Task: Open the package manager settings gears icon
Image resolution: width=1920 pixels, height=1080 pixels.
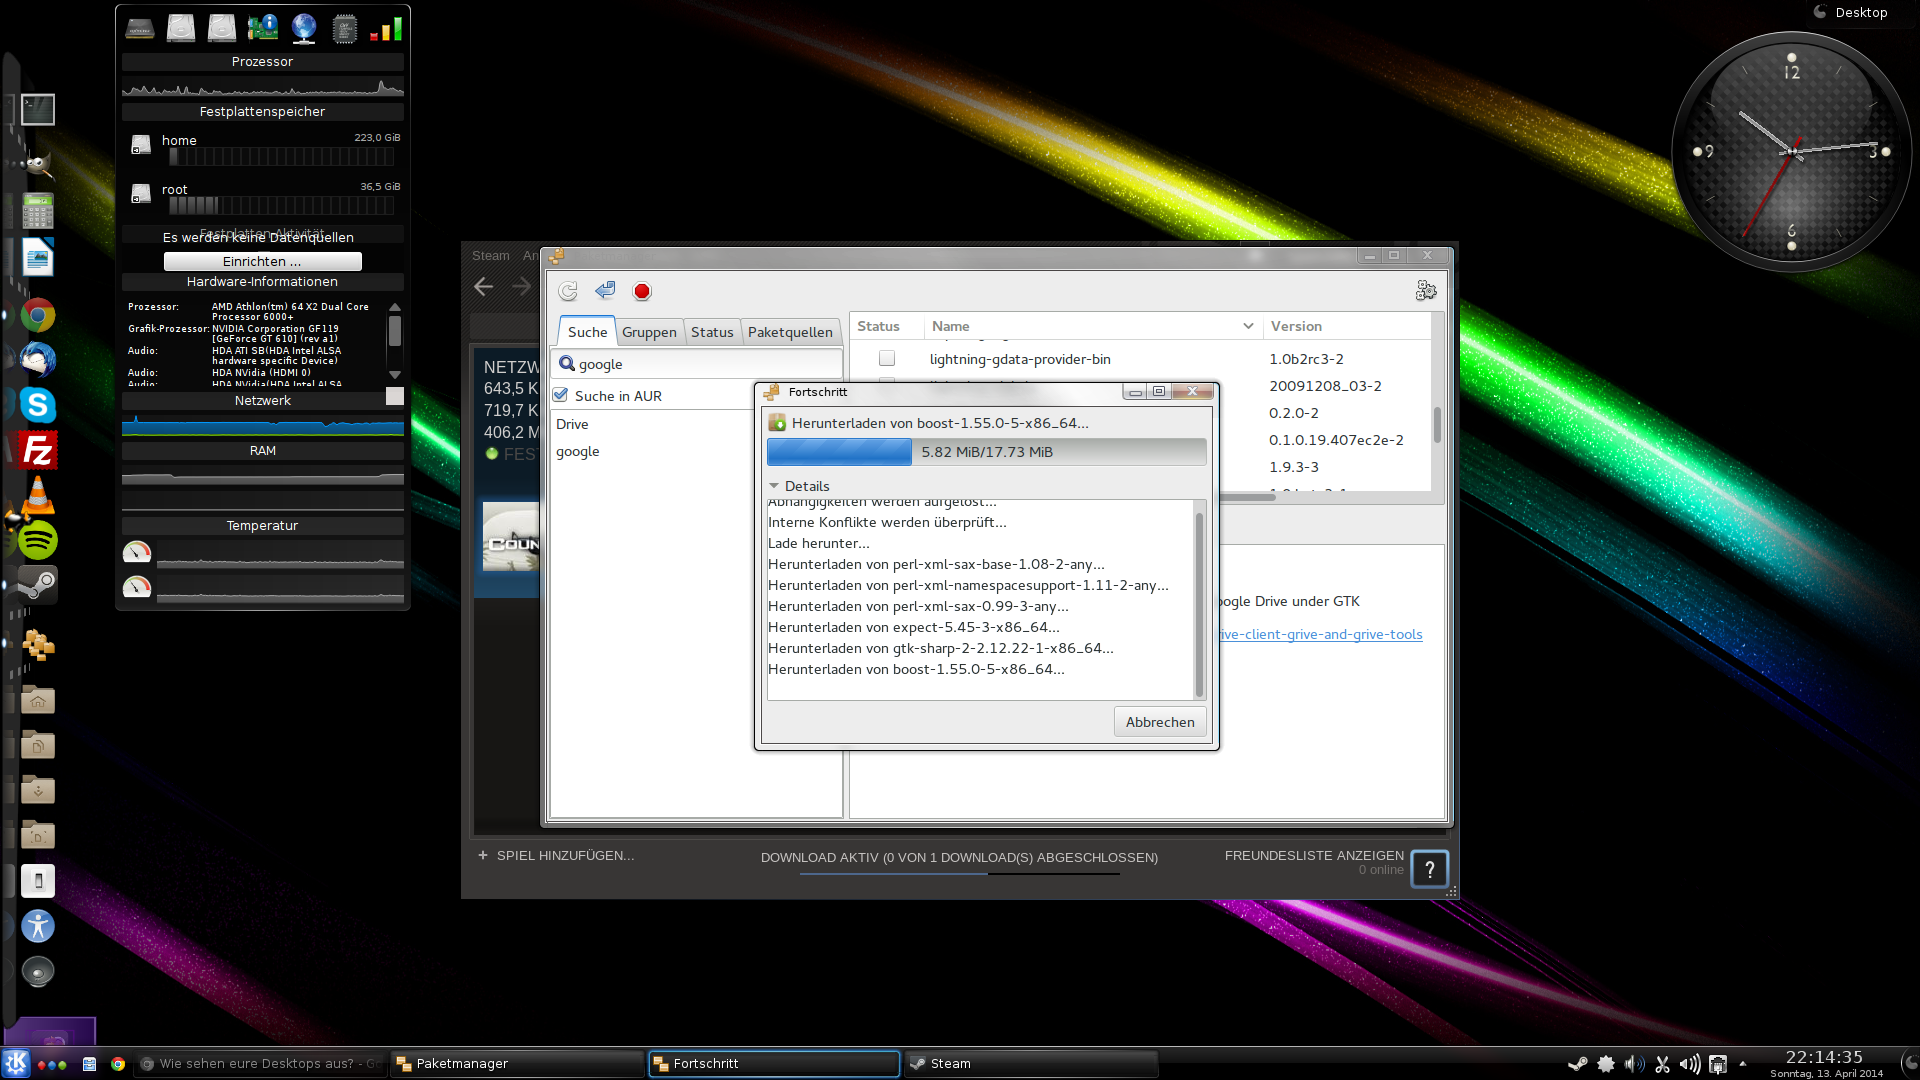Action: click(x=1426, y=291)
